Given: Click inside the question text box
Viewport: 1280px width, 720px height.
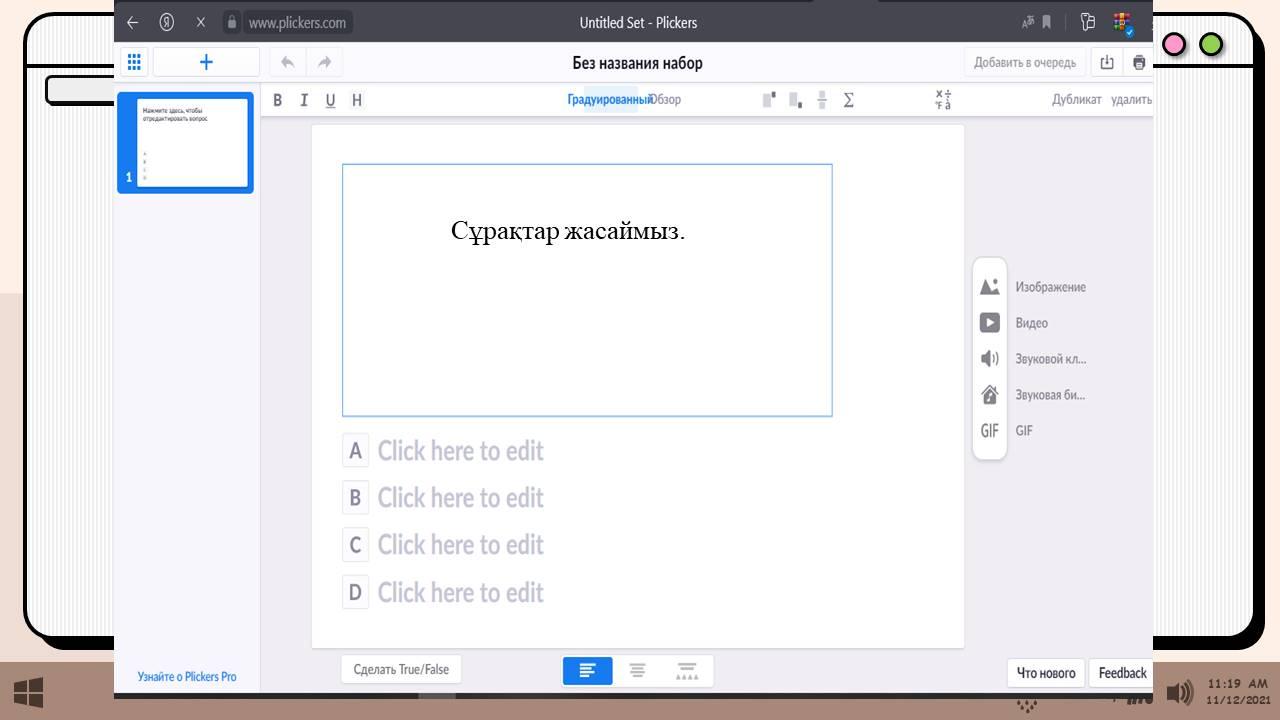Looking at the screenshot, I should pos(587,290).
